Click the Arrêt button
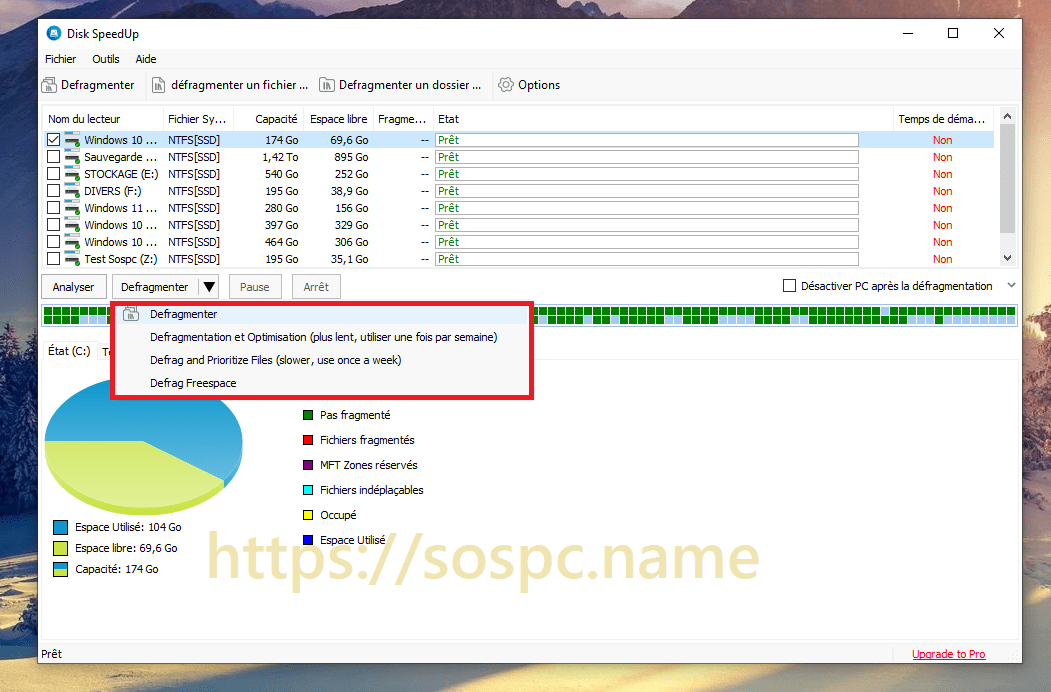 click(316, 287)
